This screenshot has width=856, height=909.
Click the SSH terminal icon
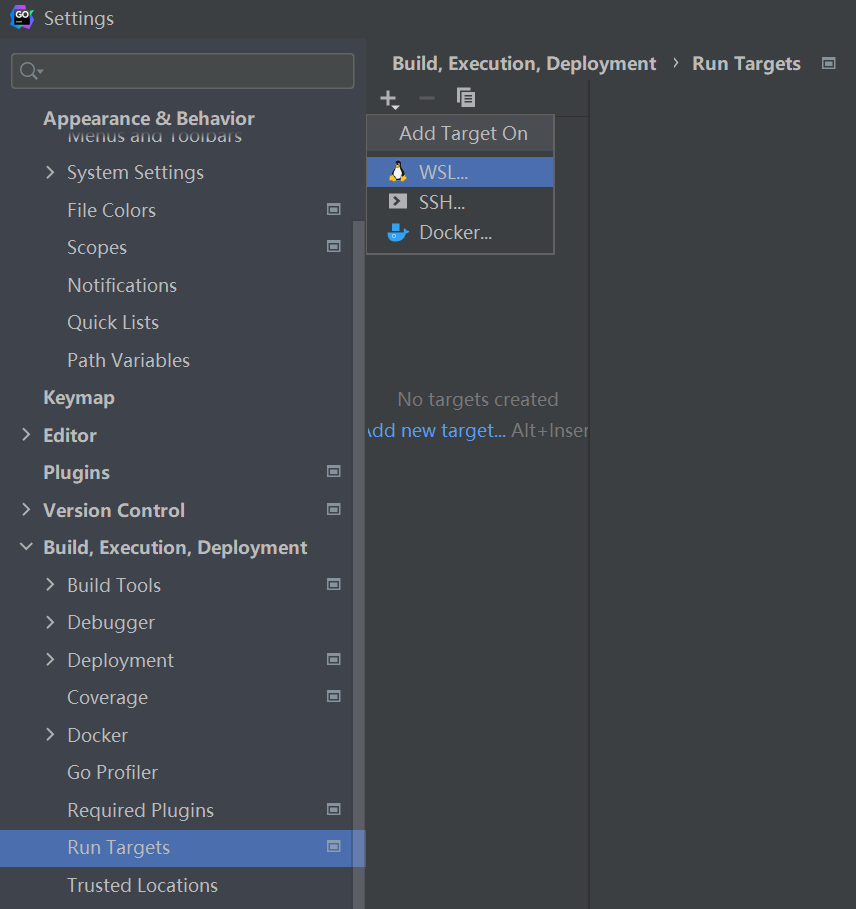[398, 202]
